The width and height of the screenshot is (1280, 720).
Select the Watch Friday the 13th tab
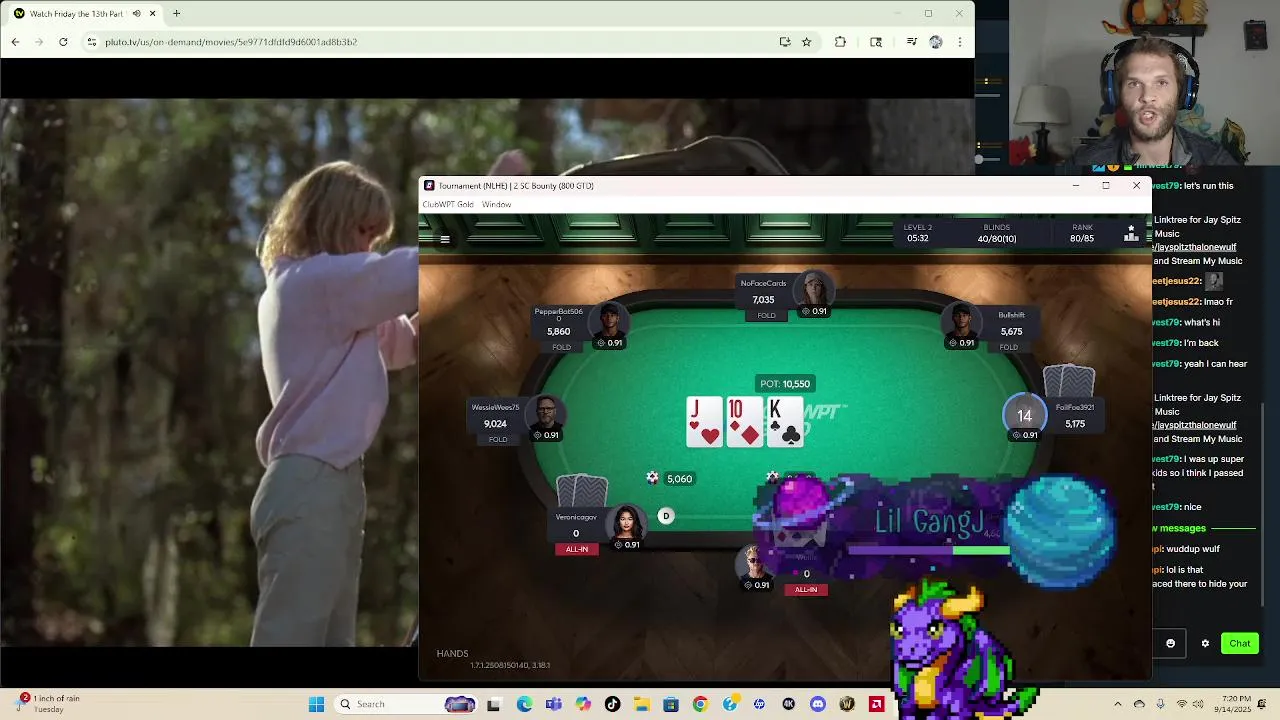coord(84,14)
